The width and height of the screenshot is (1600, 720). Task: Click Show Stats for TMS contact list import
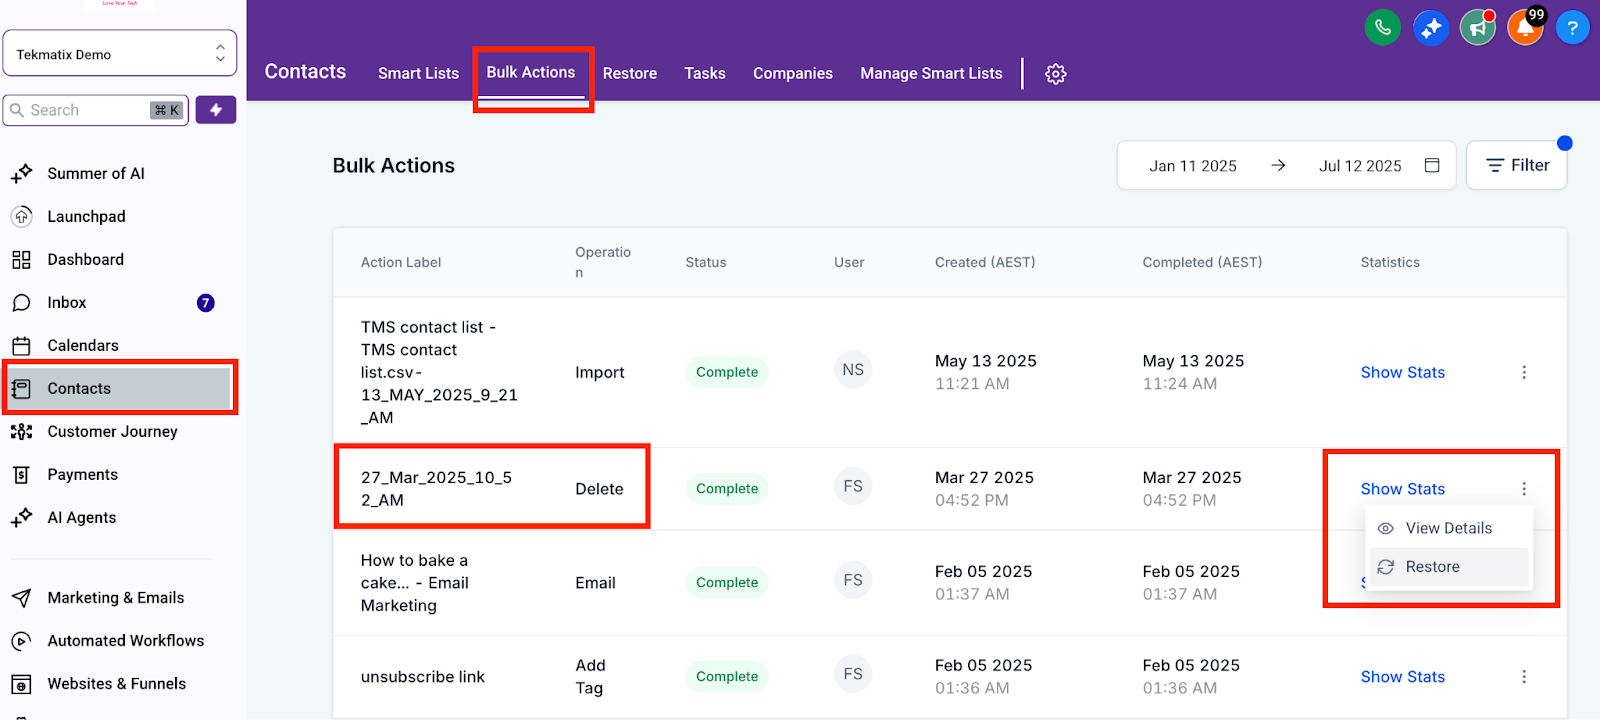click(x=1402, y=372)
